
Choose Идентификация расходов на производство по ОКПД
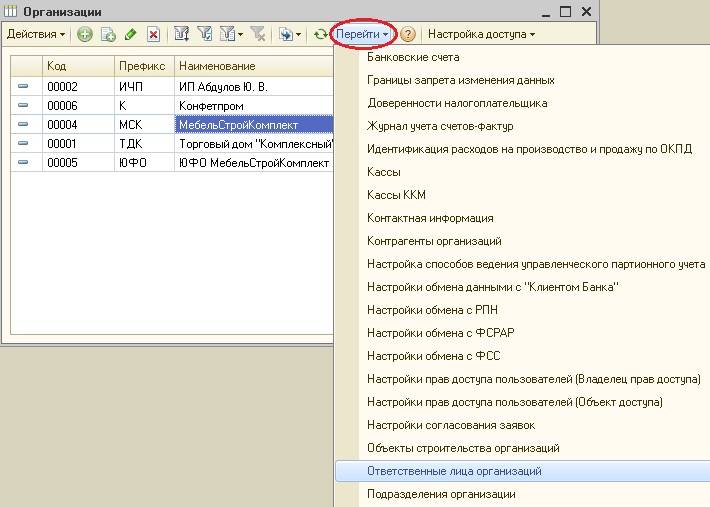pos(522,149)
